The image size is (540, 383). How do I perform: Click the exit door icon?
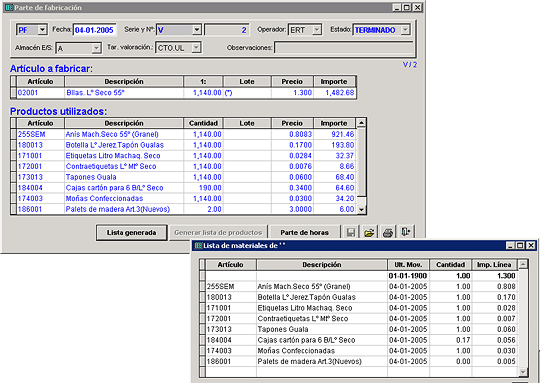click(x=406, y=232)
